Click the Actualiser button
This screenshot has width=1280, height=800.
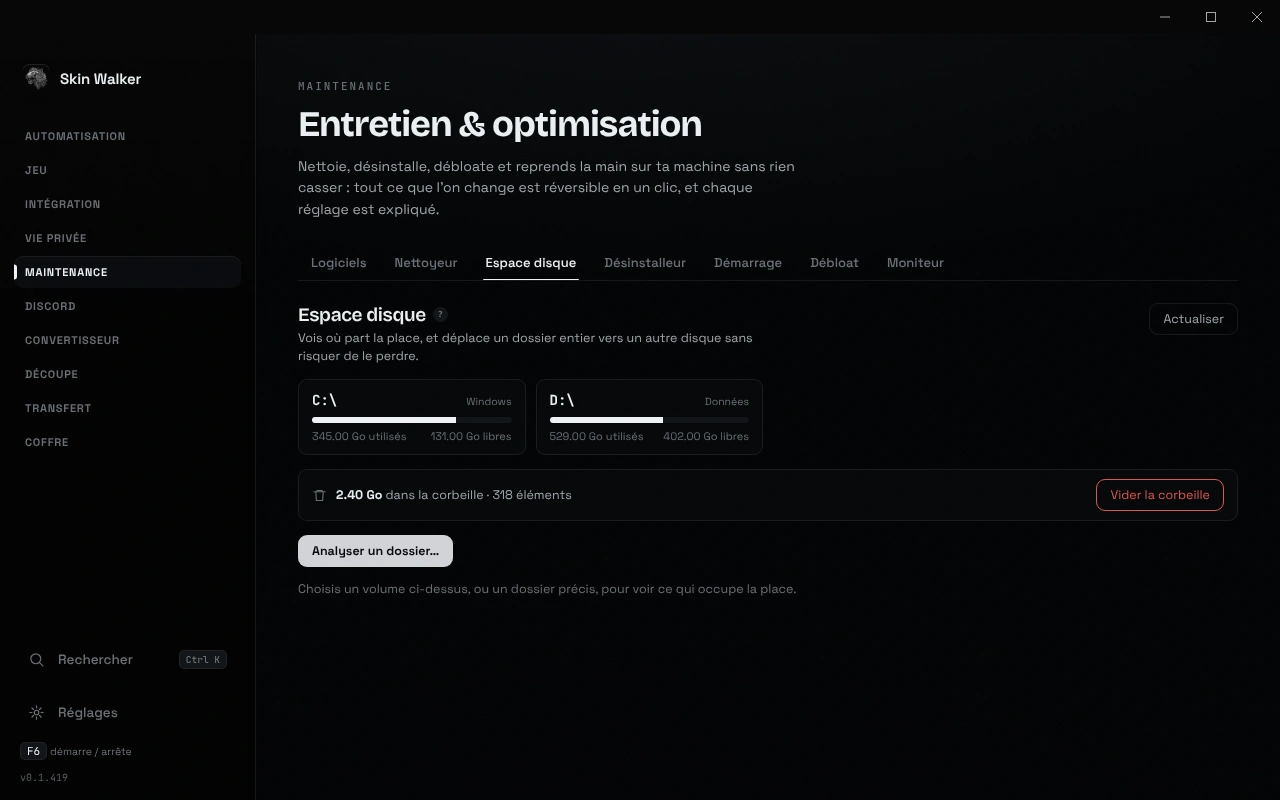(1193, 319)
